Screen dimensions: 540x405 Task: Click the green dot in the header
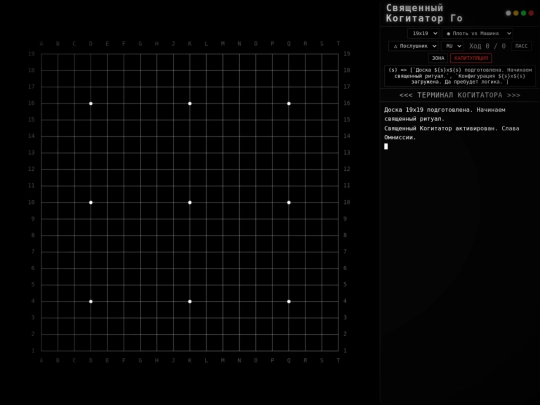point(523,13)
